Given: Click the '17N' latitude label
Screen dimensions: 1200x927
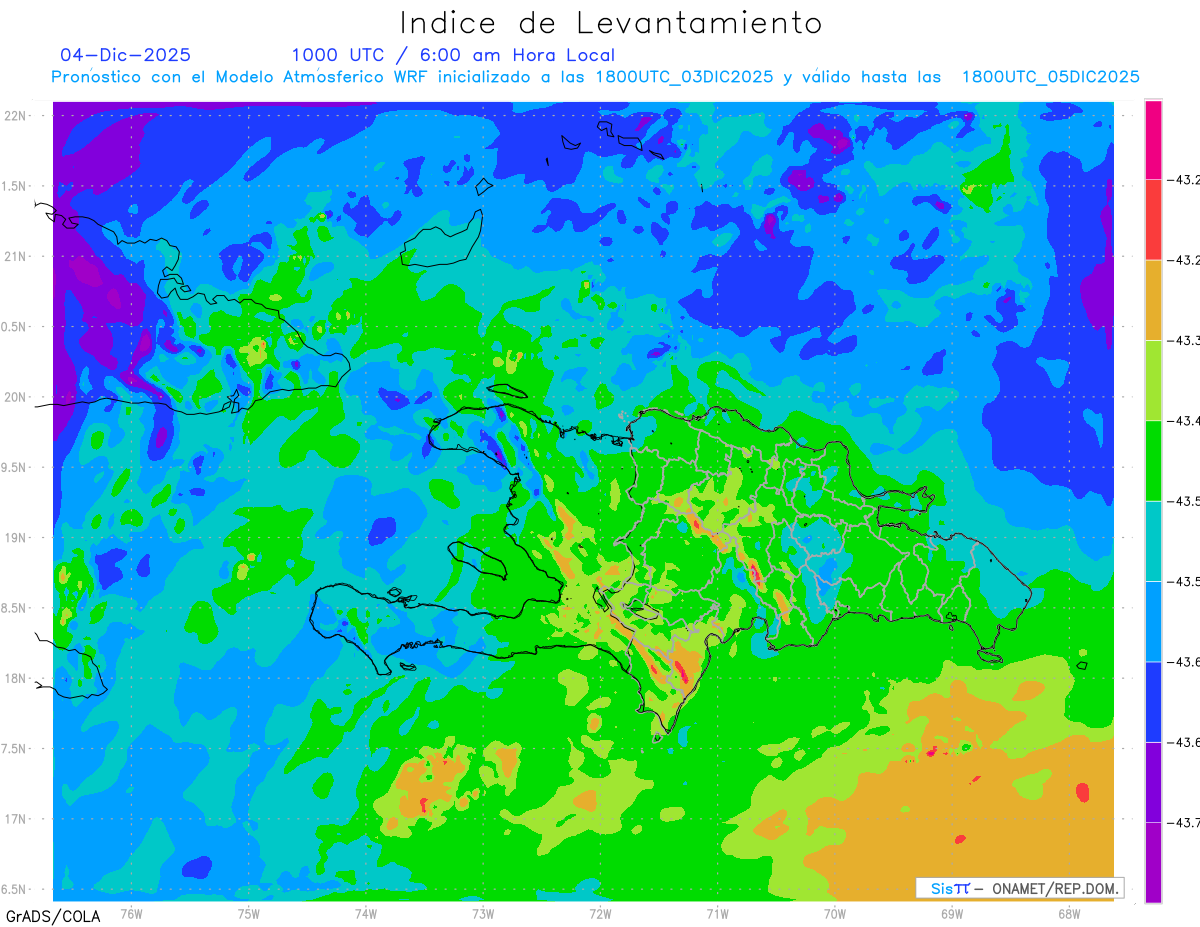Looking at the screenshot, I should pyautogui.click(x=16, y=819).
